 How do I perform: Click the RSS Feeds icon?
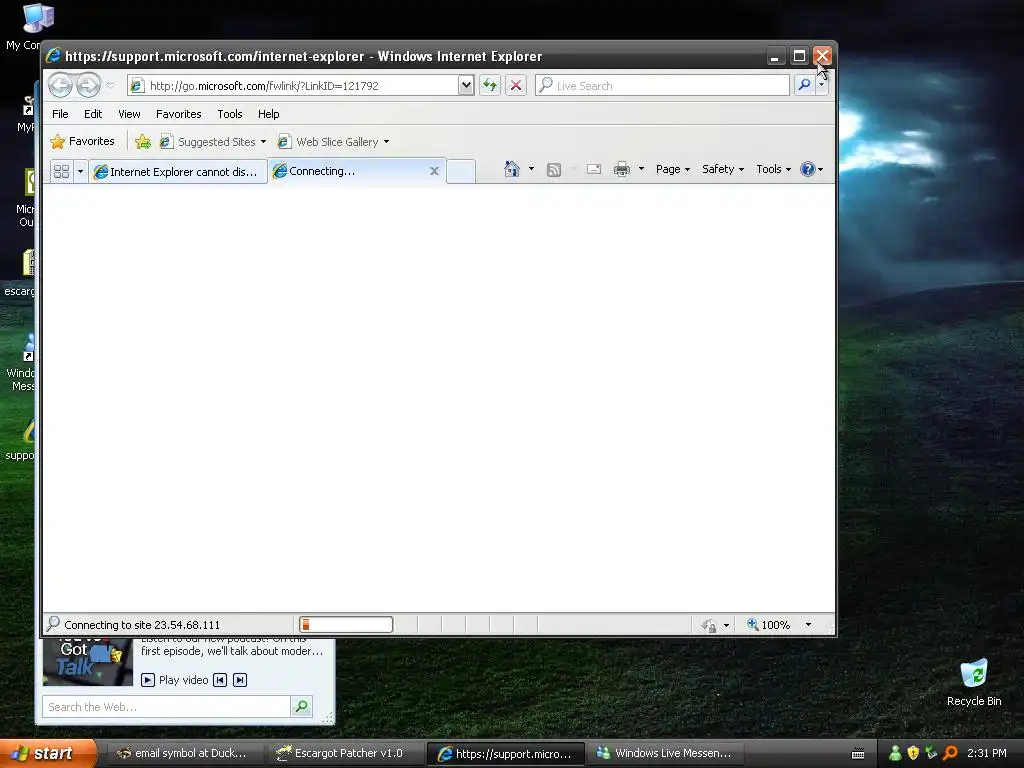(x=554, y=170)
